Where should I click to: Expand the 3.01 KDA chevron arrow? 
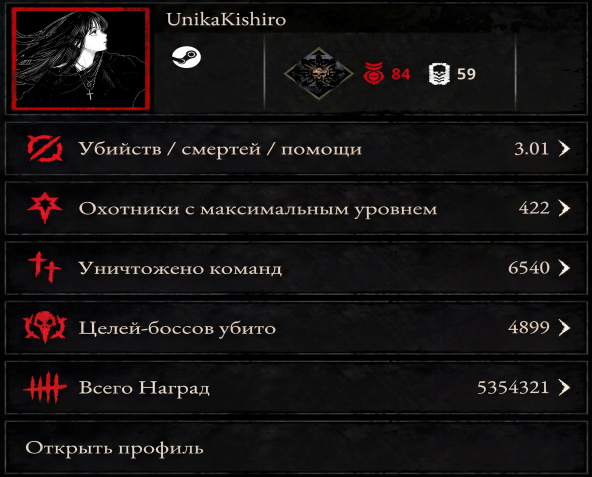pos(564,148)
